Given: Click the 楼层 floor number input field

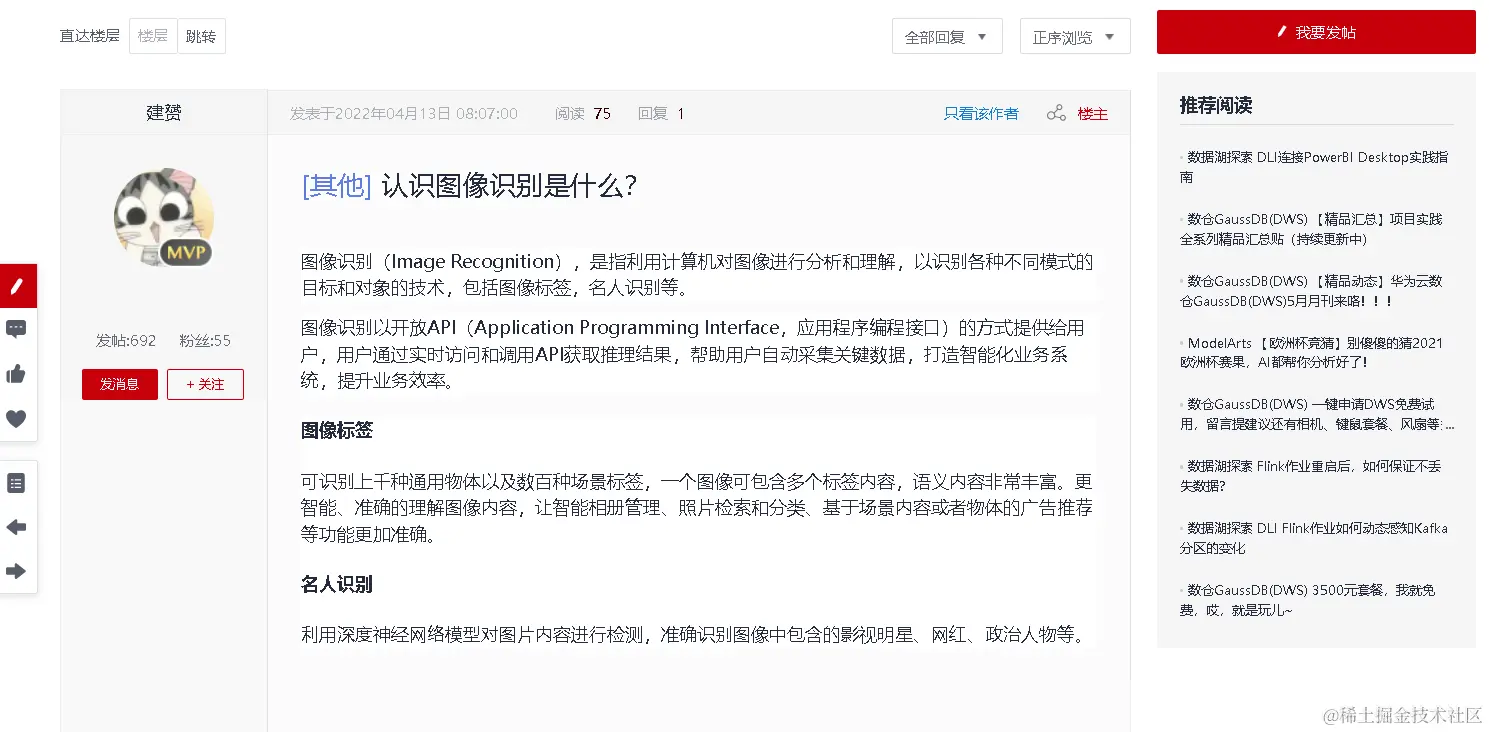Looking at the screenshot, I should pyautogui.click(x=153, y=36).
